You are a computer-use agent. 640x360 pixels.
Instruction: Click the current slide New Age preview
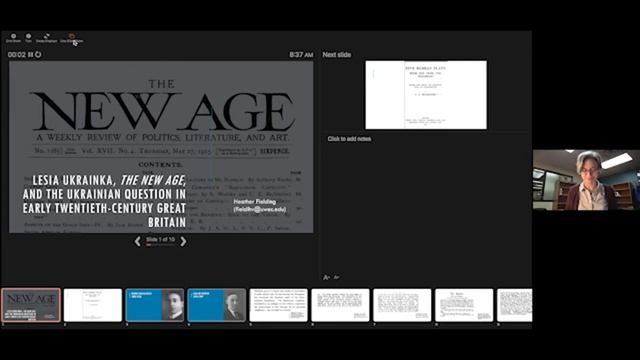point(161,147)
